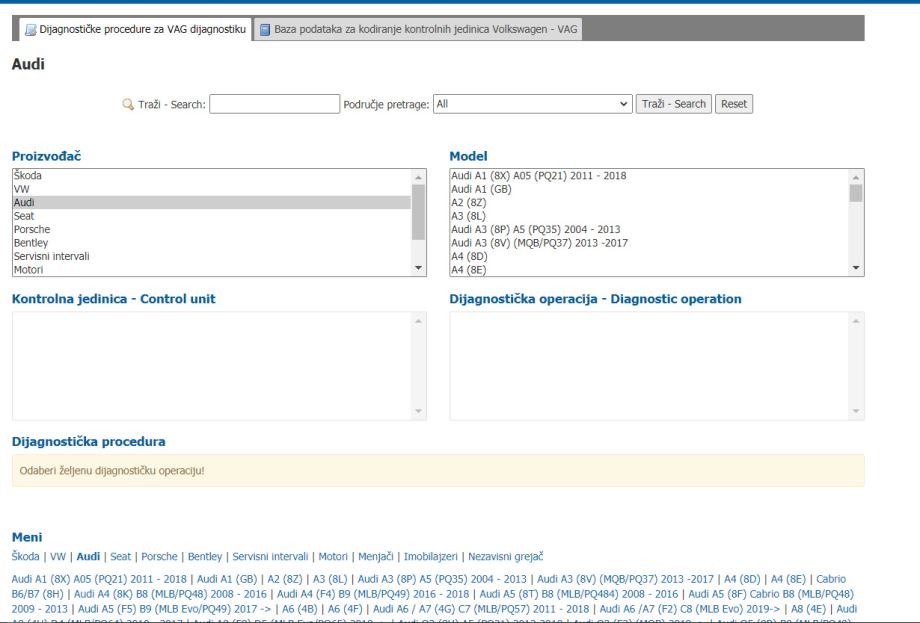Follow Audi A3 (8P) A5 (PQ35) 2004 - 2013 link
The height and width of the screenshot is (623, 920).
point(442,579)
